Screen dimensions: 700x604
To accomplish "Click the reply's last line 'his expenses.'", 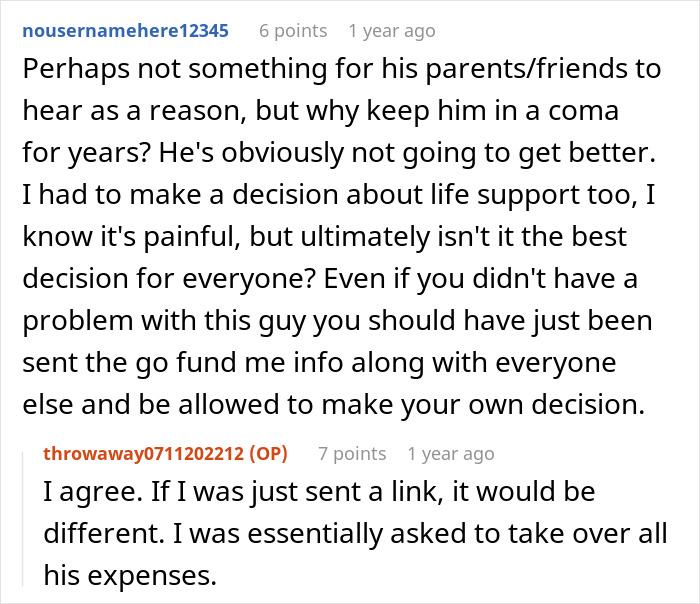I will [130, 576].
